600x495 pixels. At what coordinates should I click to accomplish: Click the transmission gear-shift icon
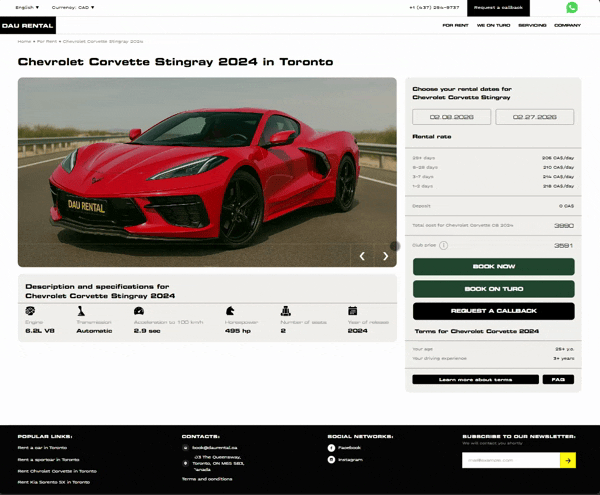click(x=81, y=311)
